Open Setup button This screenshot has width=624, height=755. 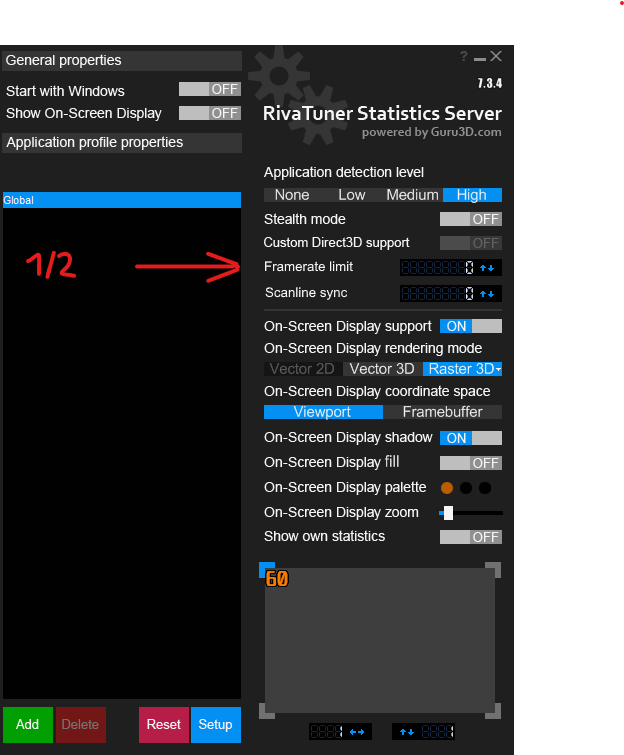[216, 725]
